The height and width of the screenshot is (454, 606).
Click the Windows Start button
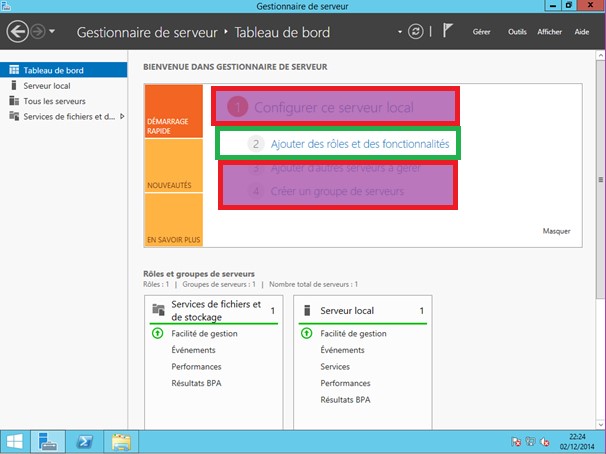(16, 440)
